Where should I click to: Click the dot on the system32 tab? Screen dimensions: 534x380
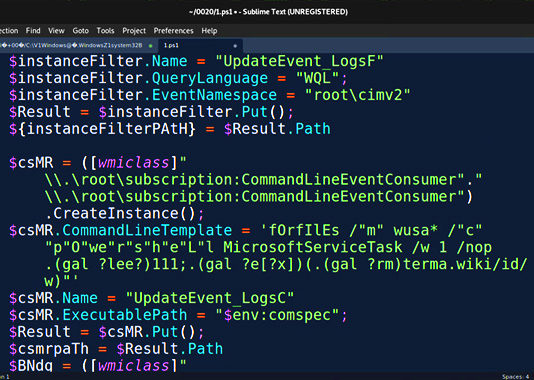coord(150,46)
